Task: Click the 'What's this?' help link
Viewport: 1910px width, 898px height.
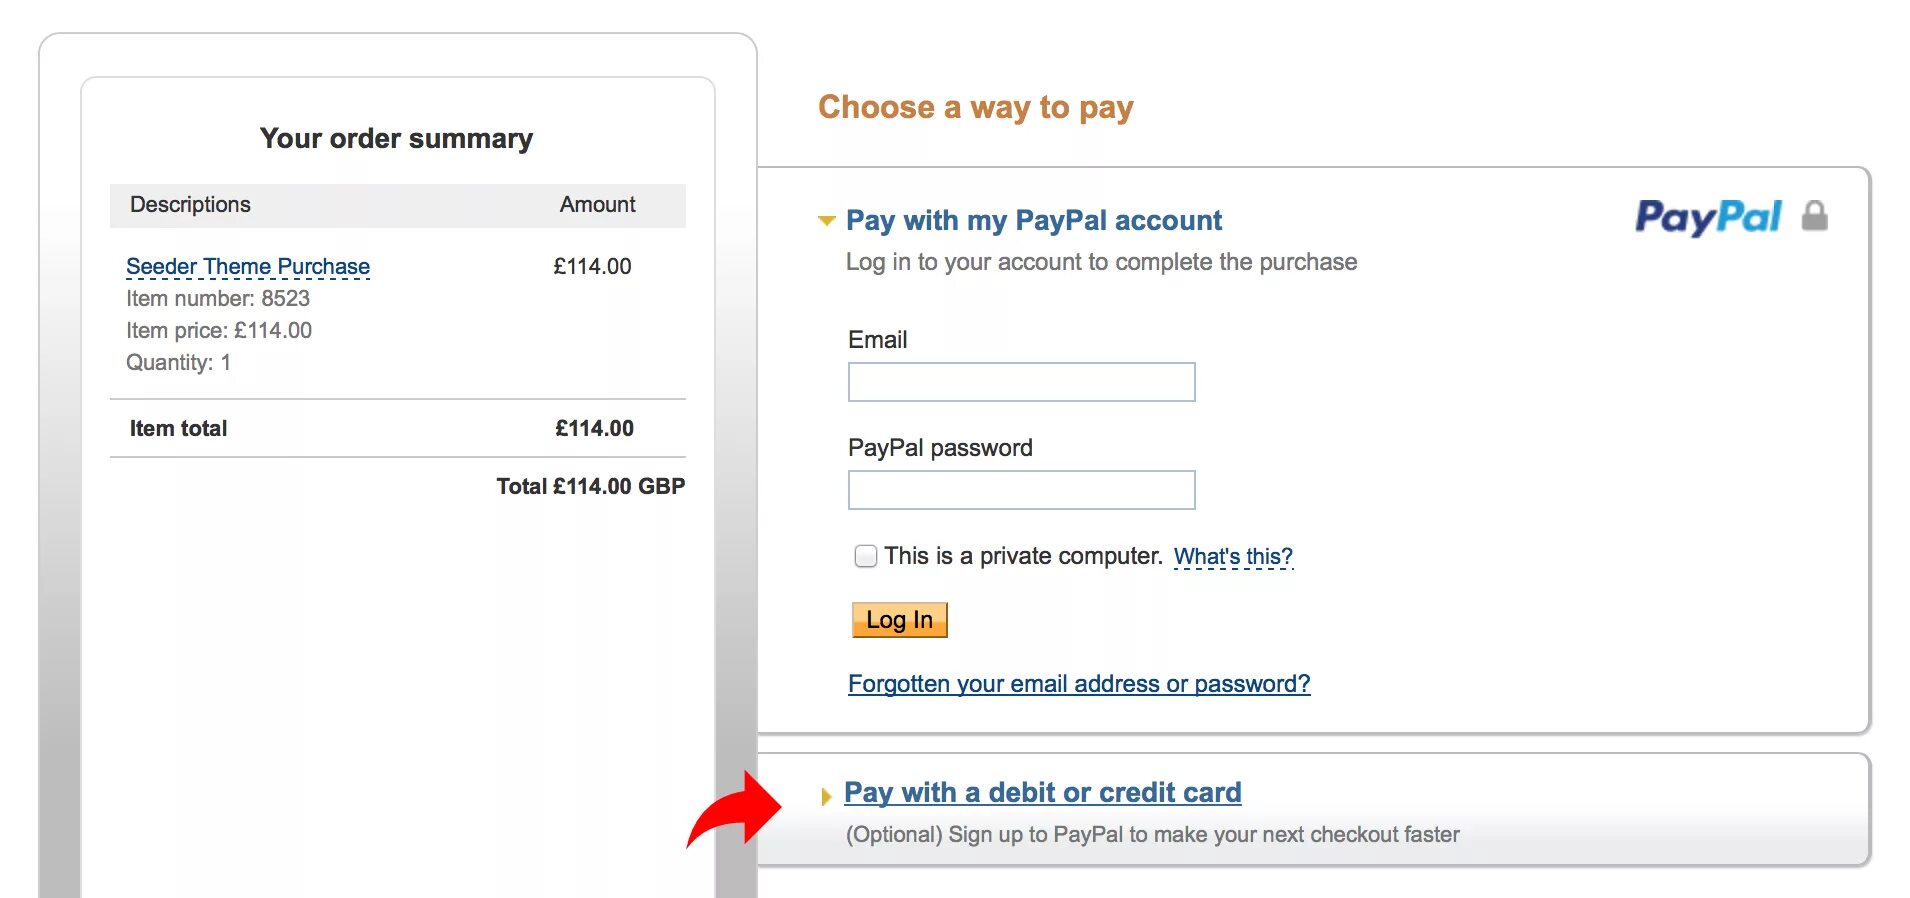Action: coord(1232,557)
